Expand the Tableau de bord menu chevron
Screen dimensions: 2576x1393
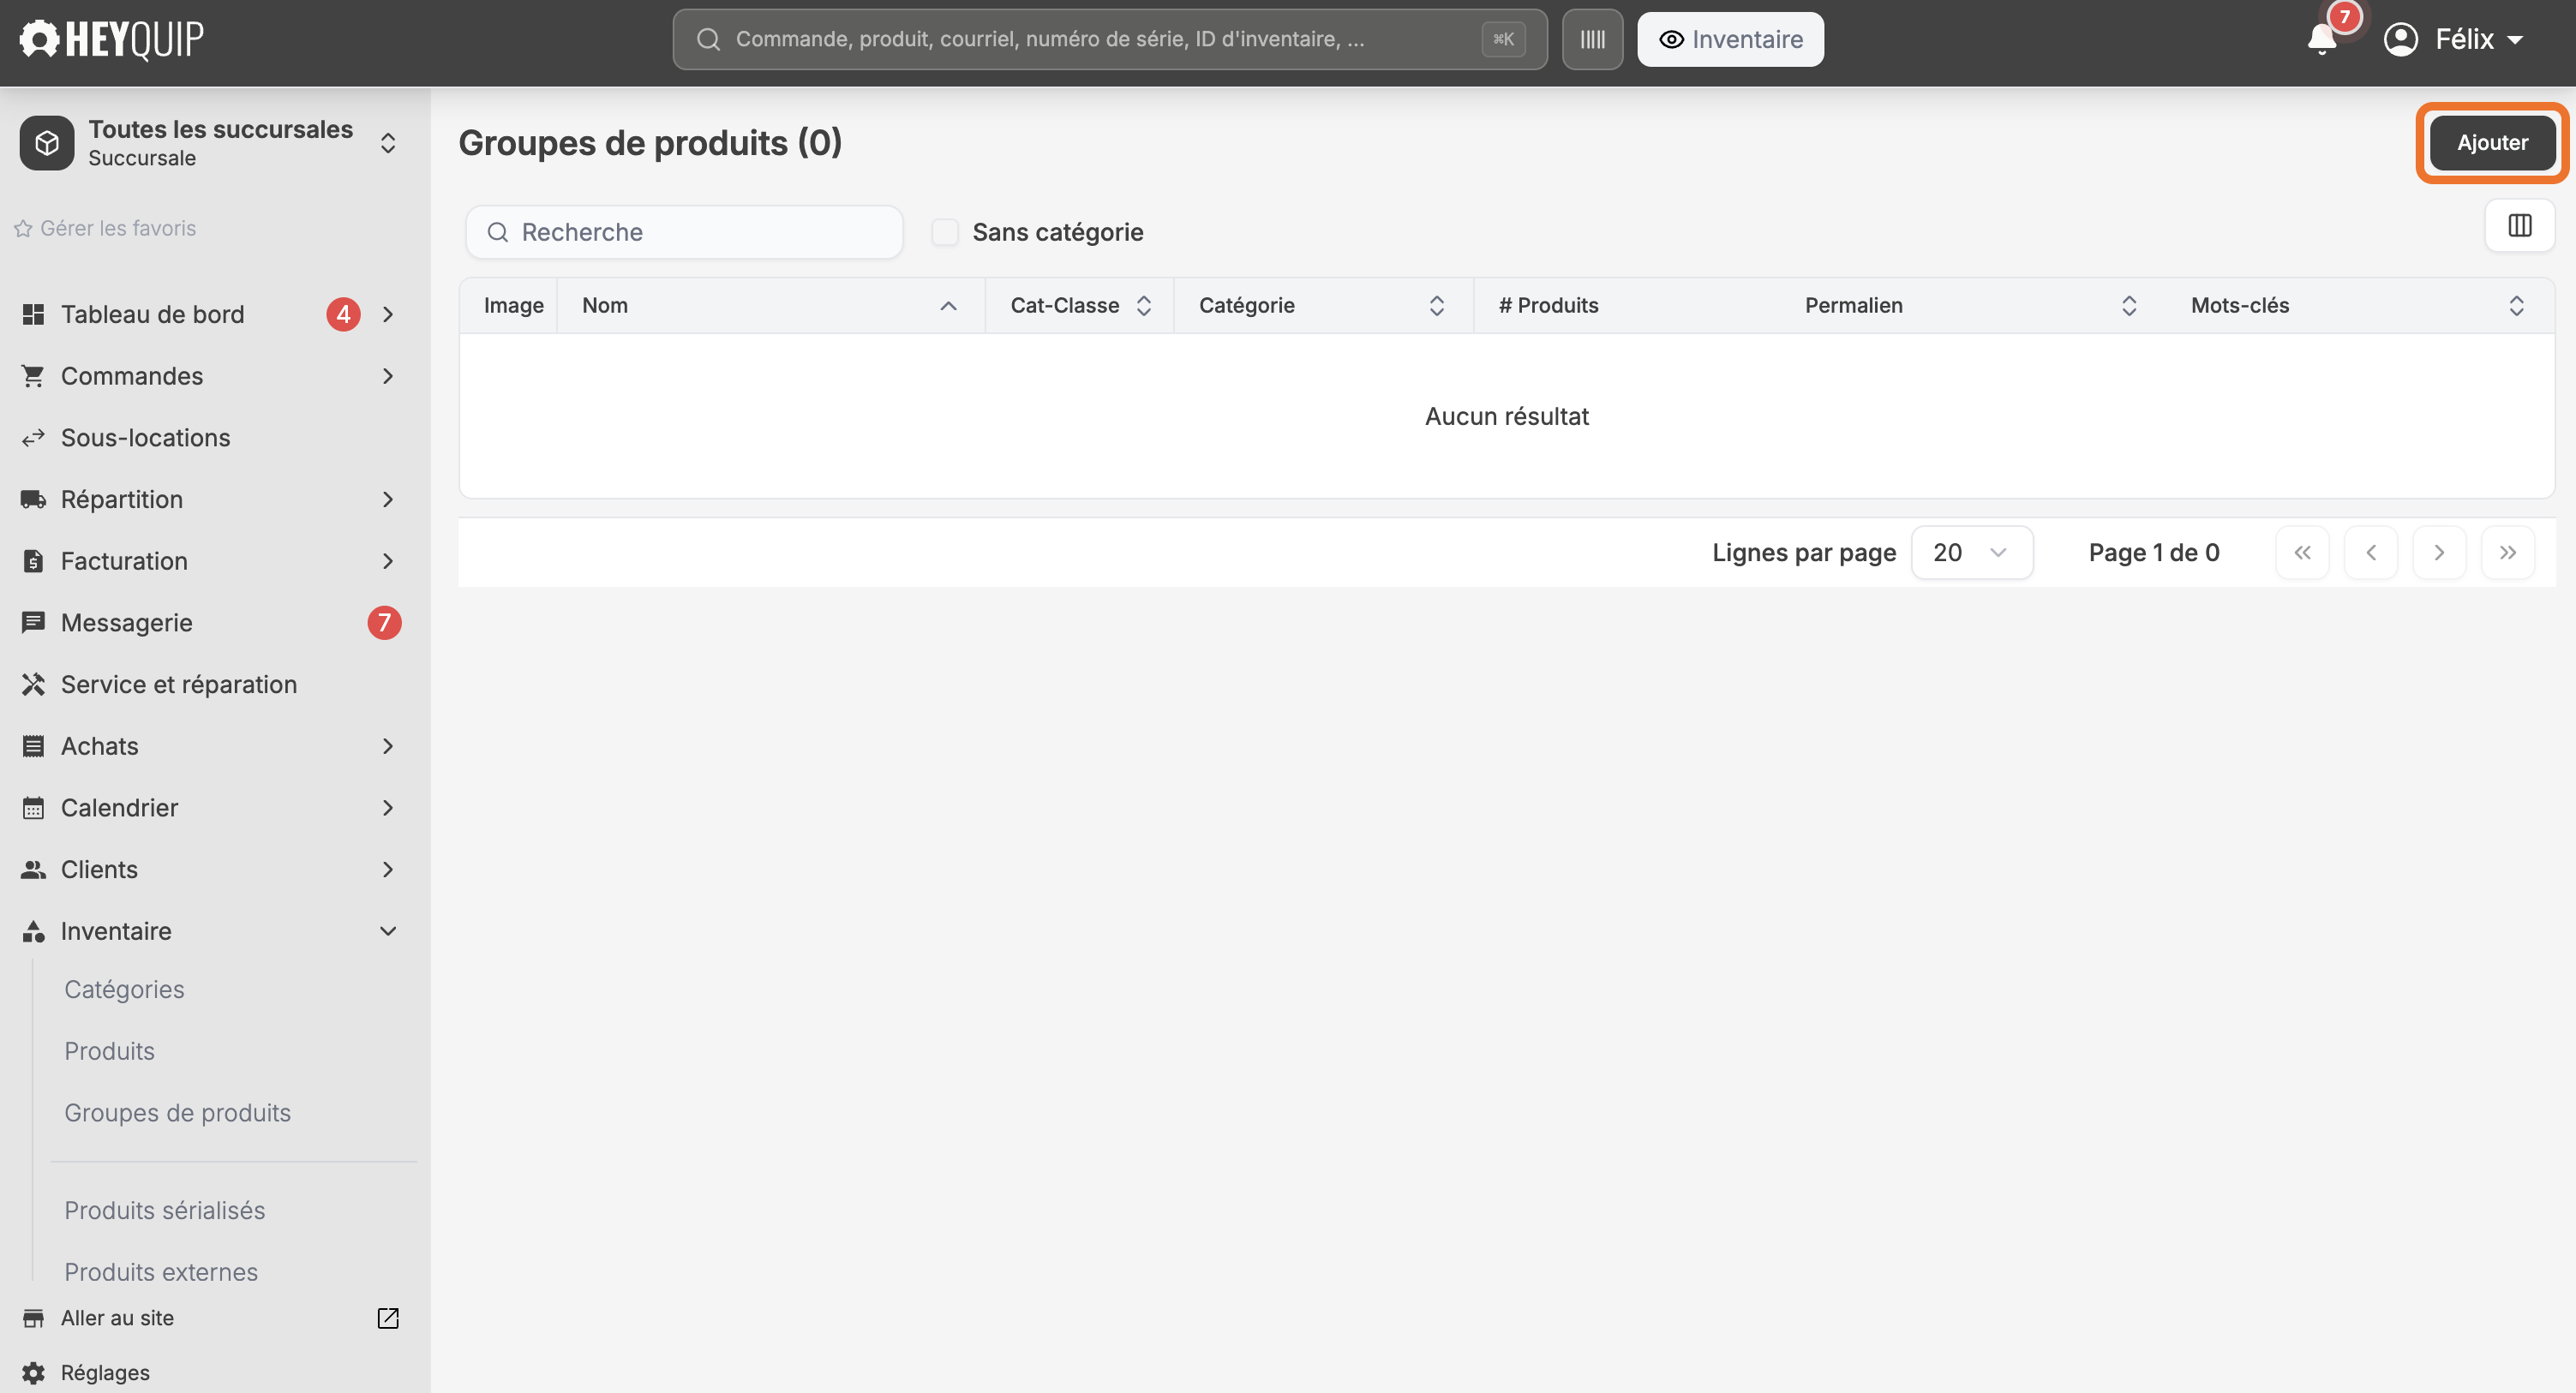(x=388, y=315)
